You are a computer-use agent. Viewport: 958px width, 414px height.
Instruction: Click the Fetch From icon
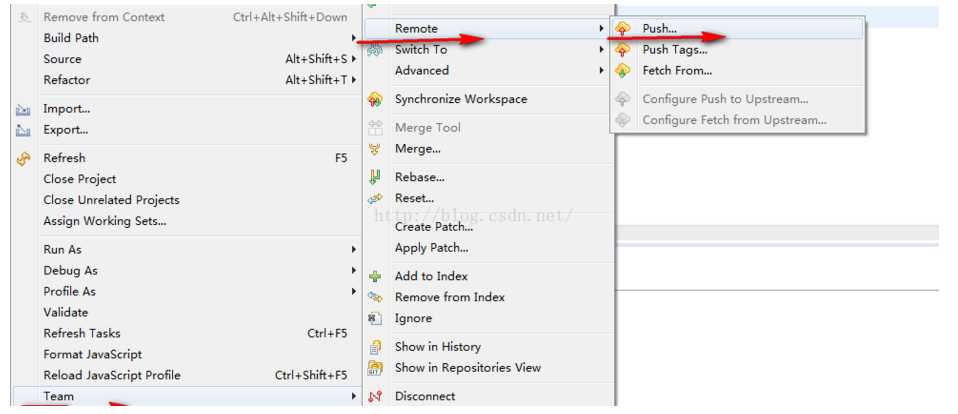click(x=623, y=71)
